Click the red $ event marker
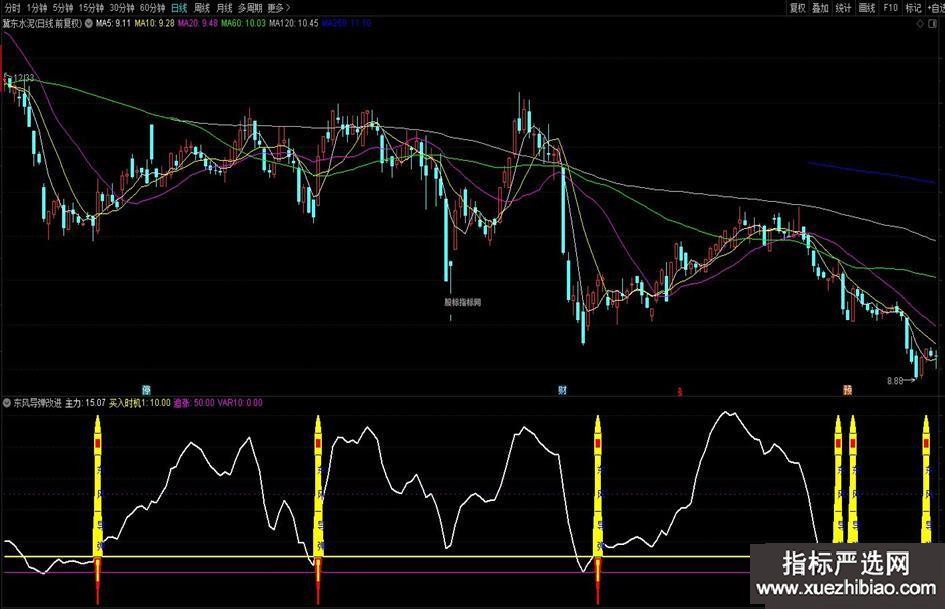The image size is (945, 609). coord(679,392)
